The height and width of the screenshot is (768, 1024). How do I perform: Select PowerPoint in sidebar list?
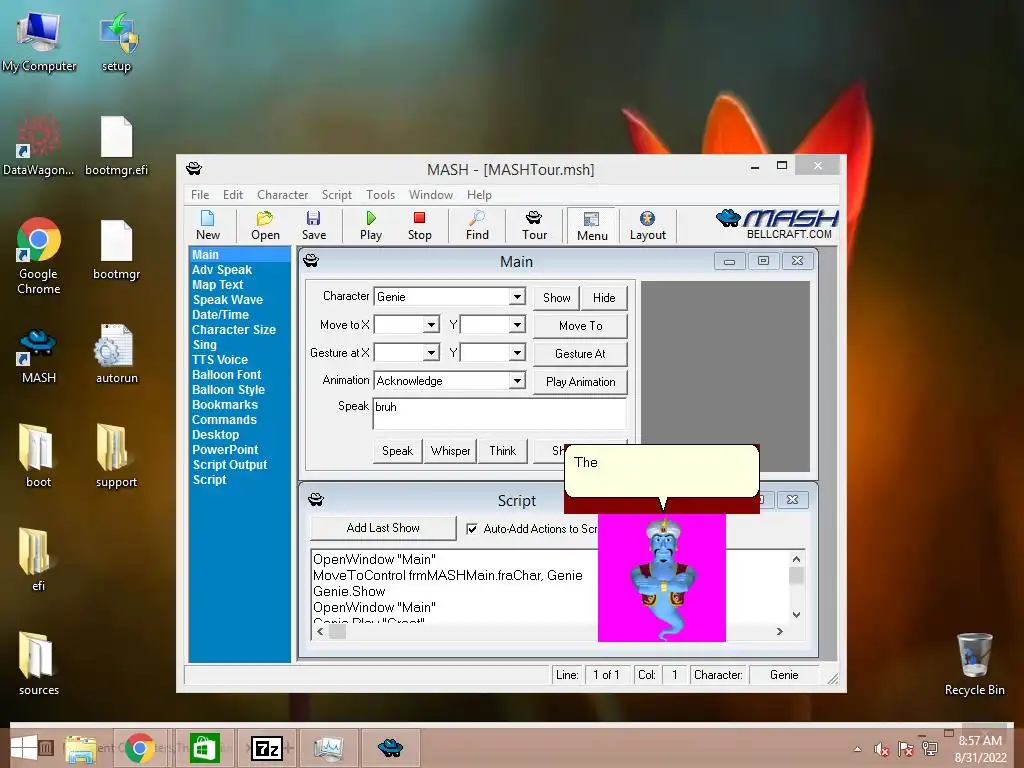pyautogui.click(x=225, y=450)
